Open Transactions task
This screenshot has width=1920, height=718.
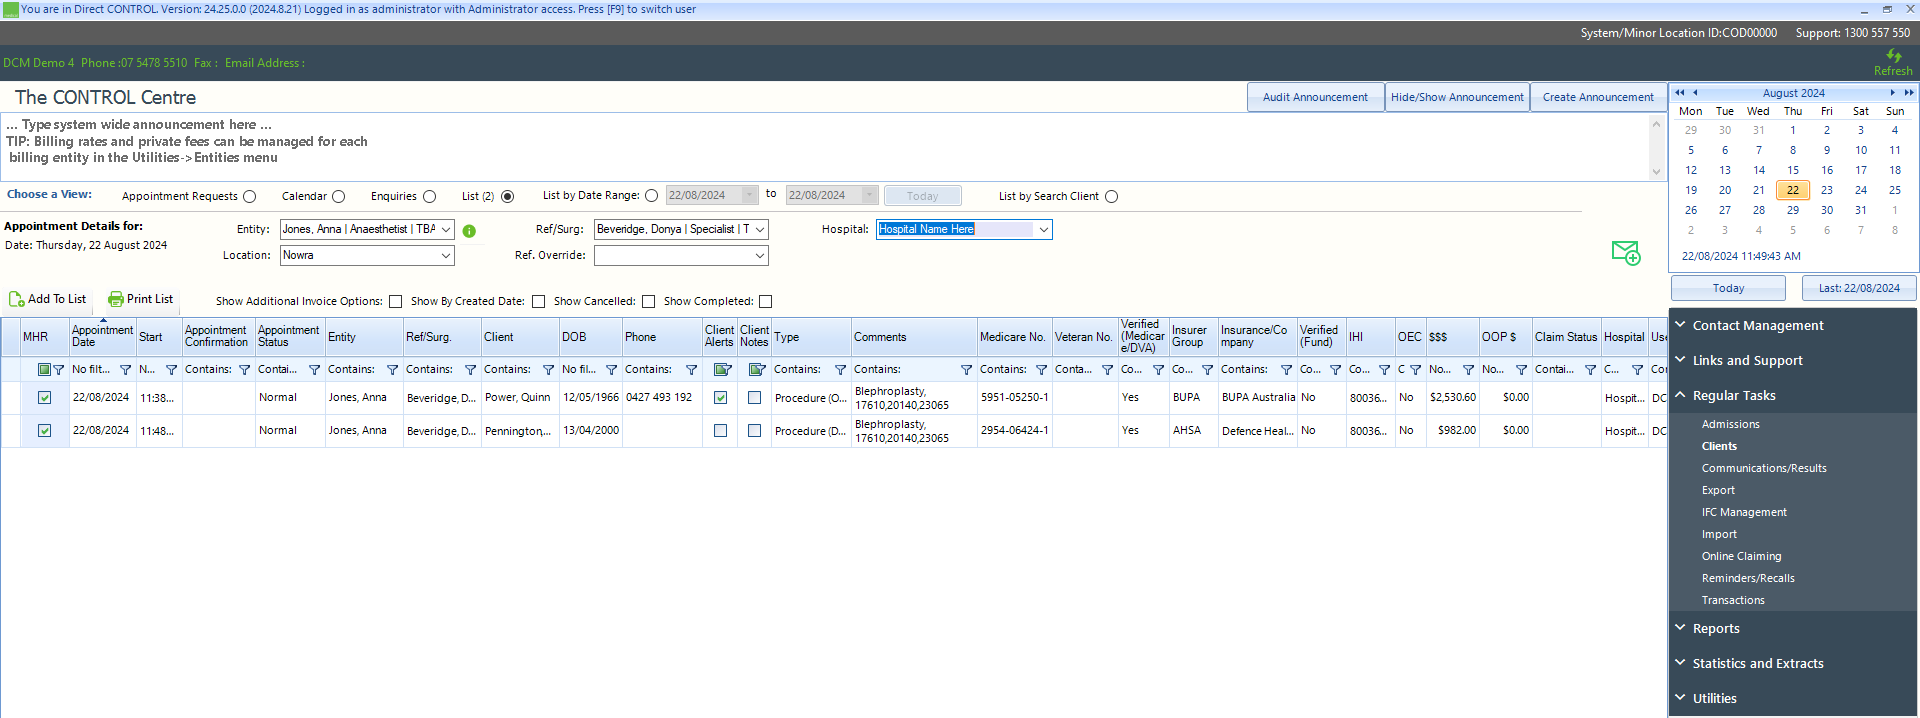coord(1733,601)
